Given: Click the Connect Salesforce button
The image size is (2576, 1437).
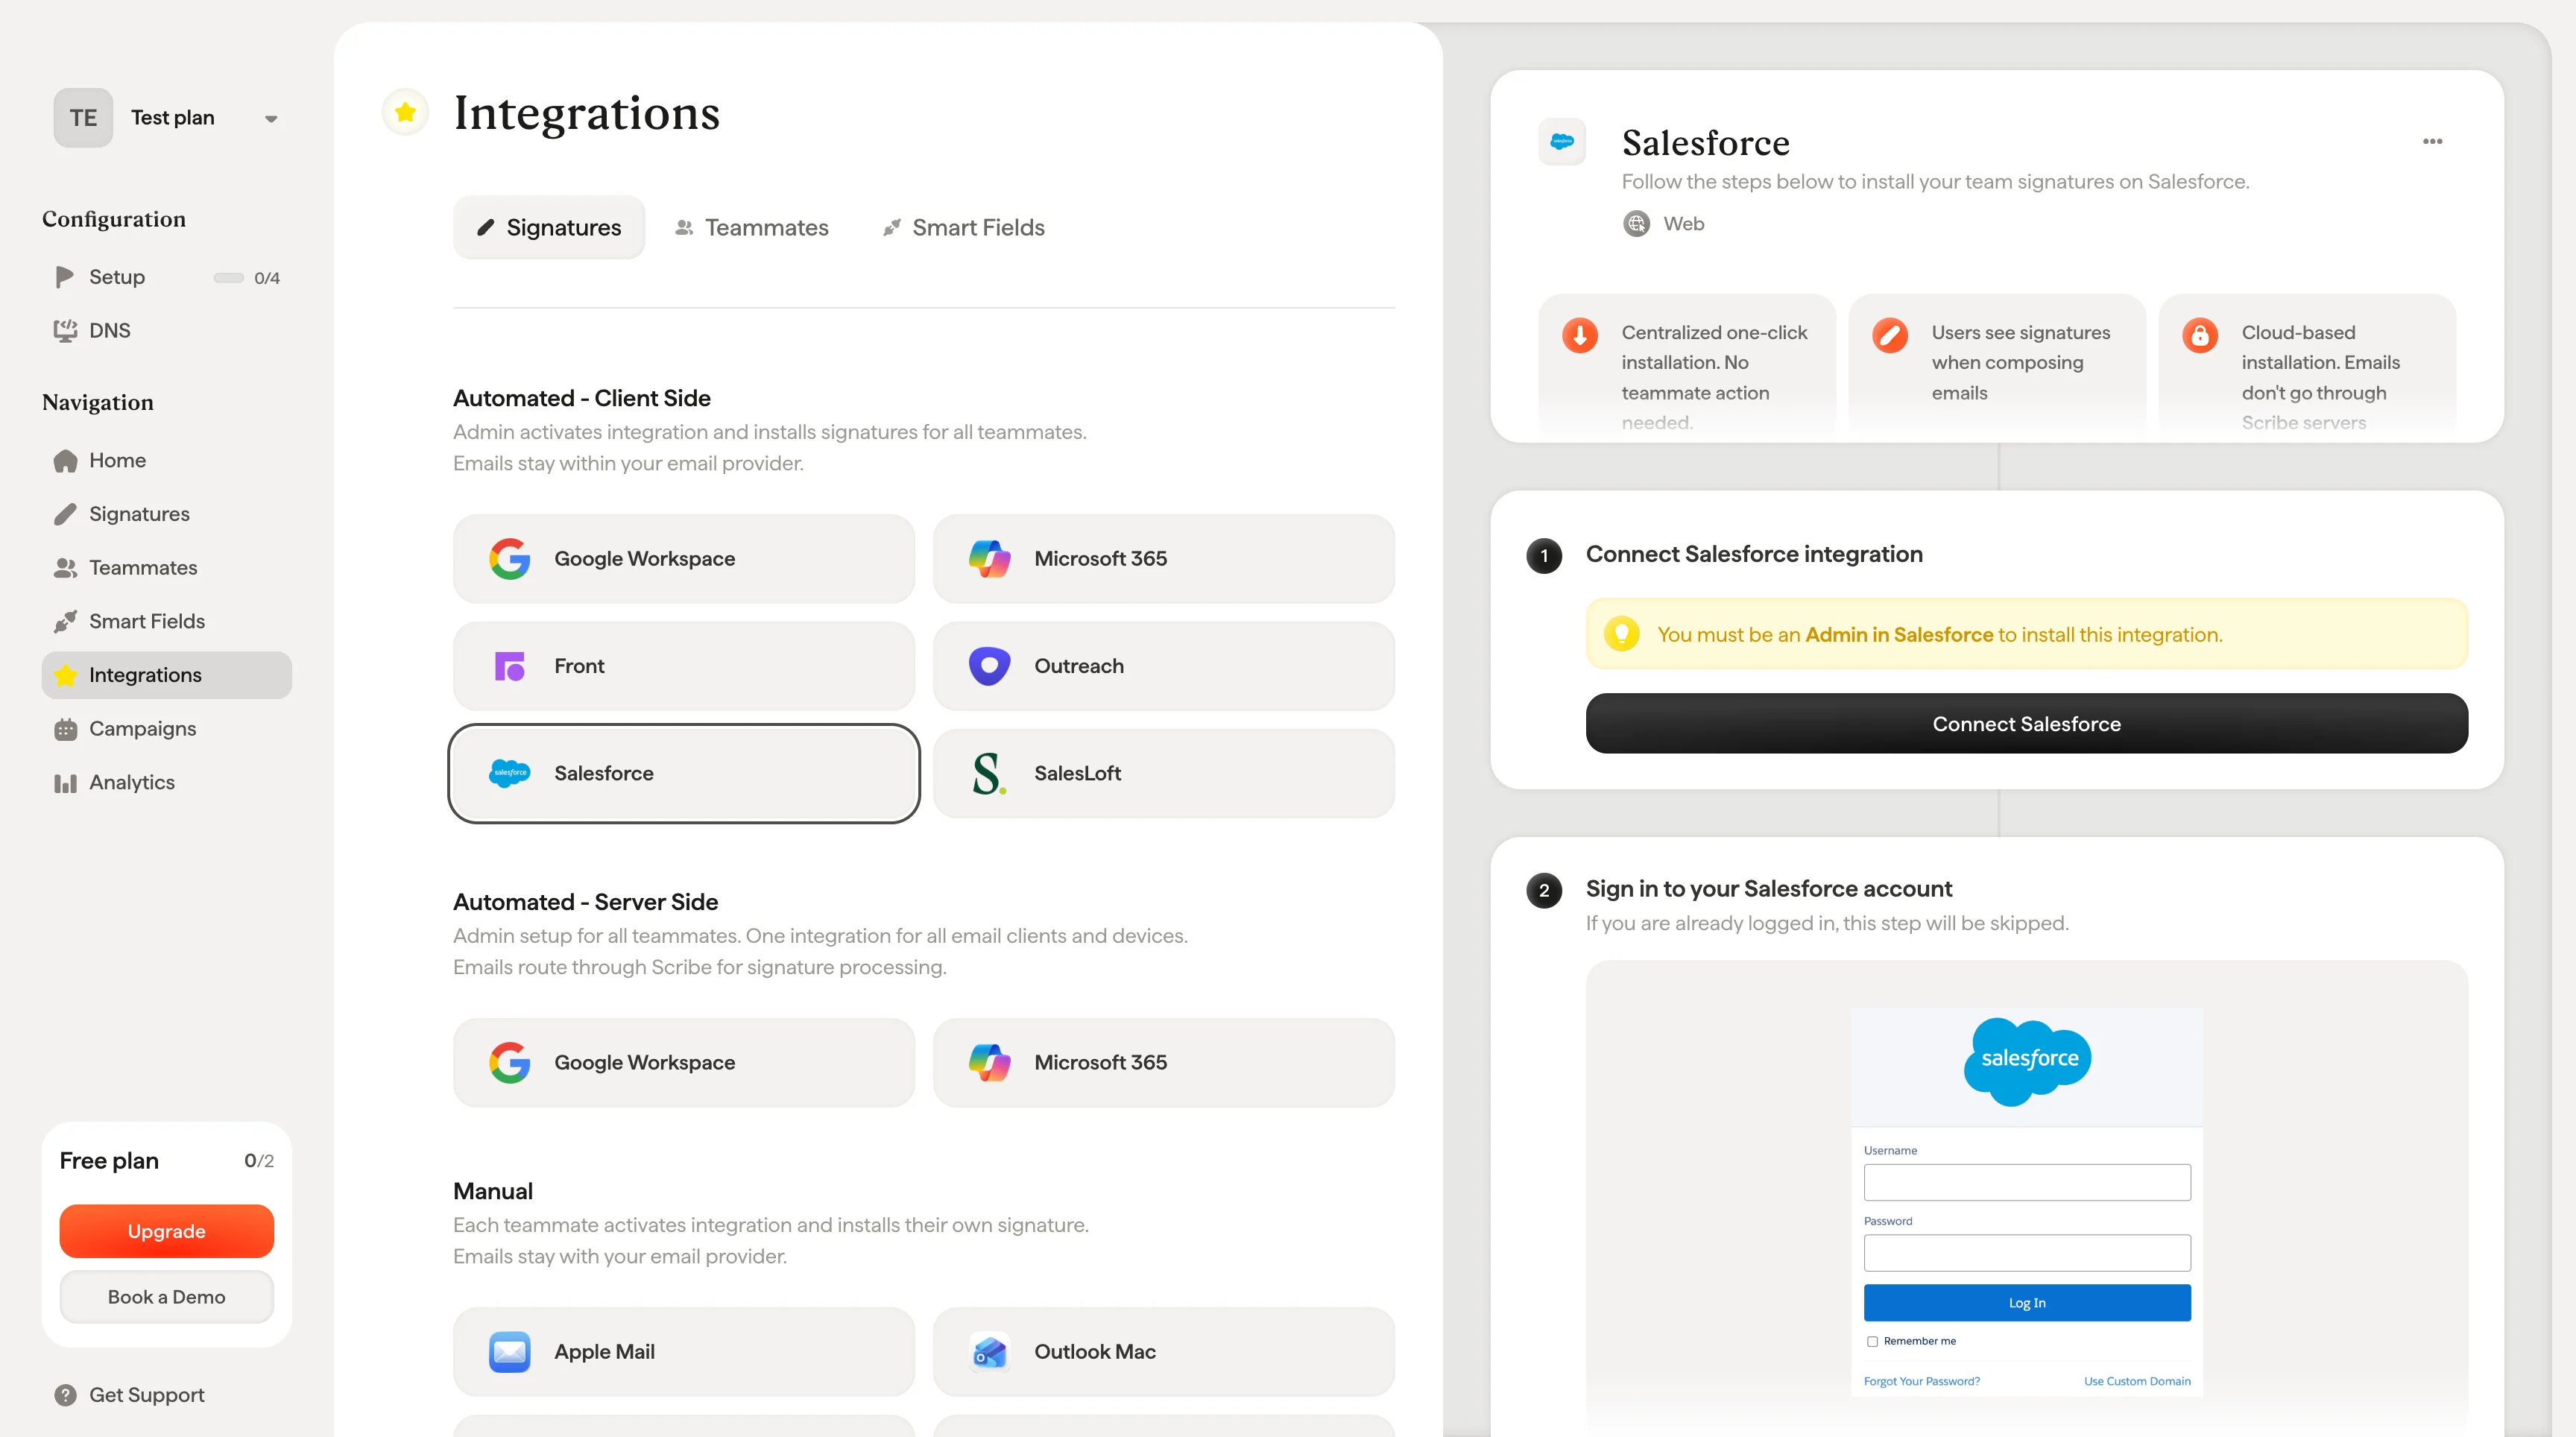Looking at the screenshot, I should pos(2026,724).
